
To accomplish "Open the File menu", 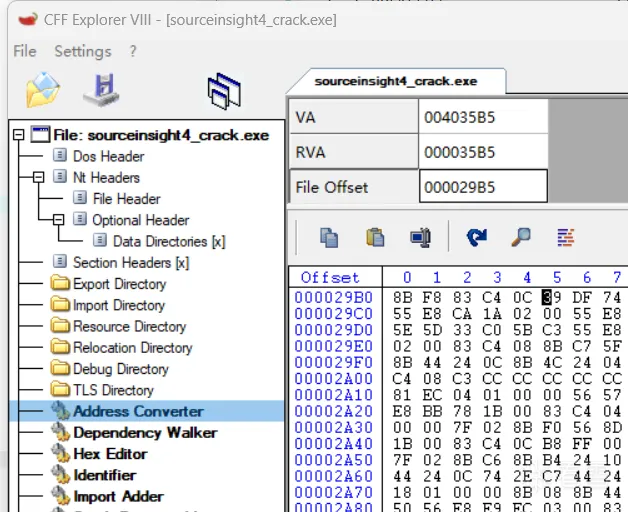I will coord(25,51).
